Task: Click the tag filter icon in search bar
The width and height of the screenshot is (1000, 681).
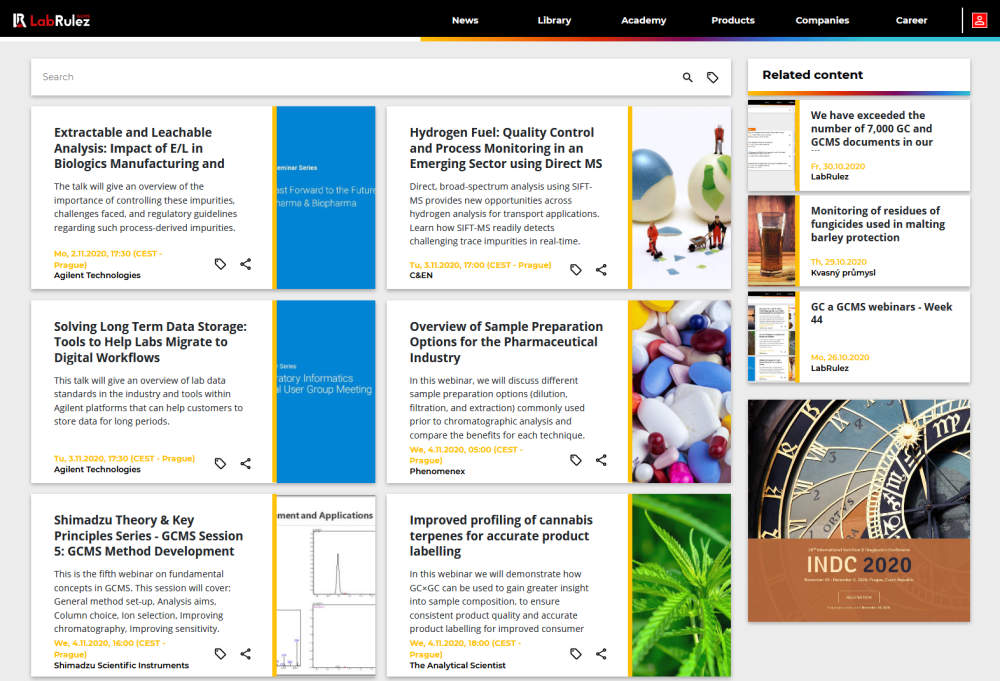Action: 712,77
